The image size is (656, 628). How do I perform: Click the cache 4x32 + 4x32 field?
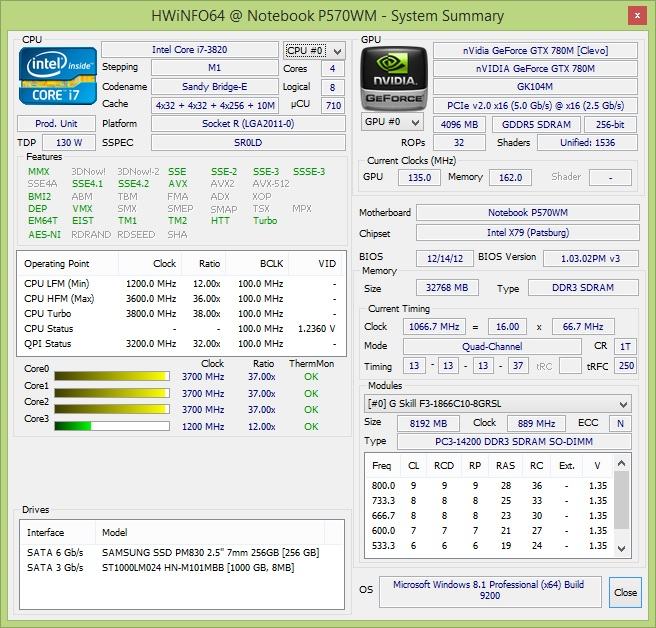pyautogui.click(x=215, y=105)
